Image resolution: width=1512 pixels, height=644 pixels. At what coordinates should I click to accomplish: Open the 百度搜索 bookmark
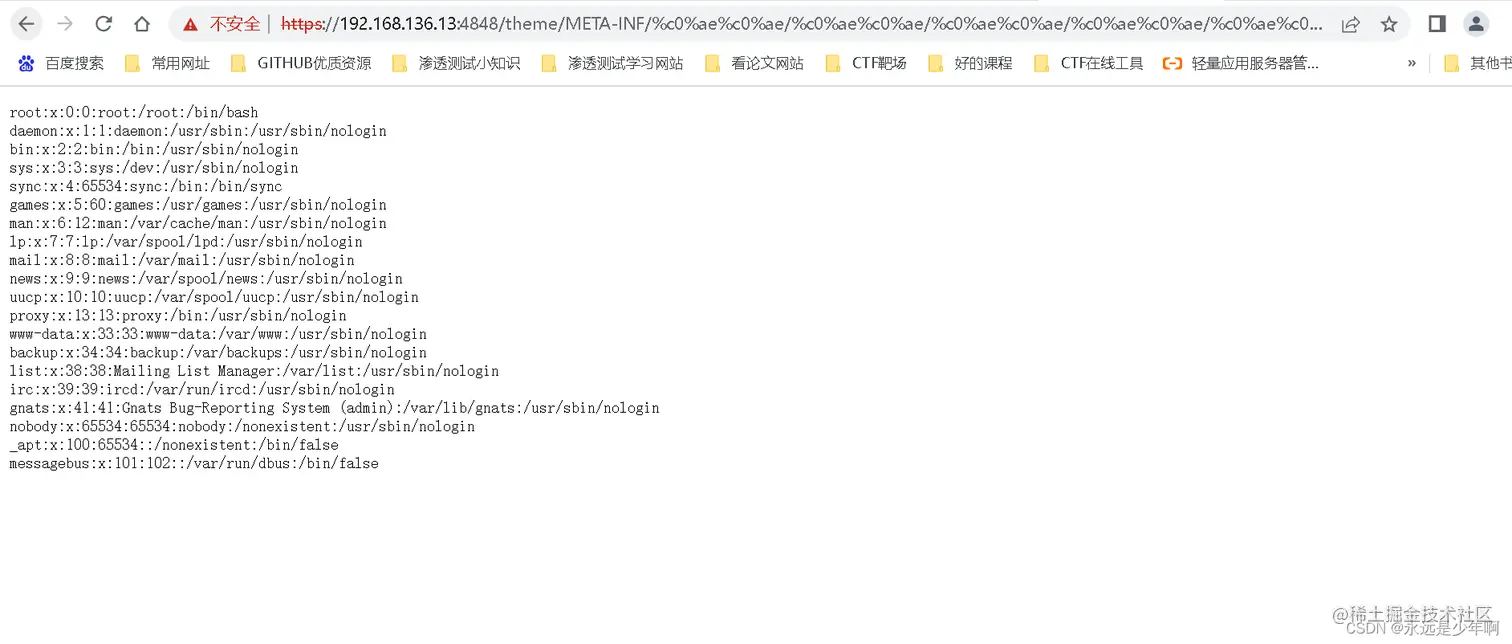[x=61, y=63]
